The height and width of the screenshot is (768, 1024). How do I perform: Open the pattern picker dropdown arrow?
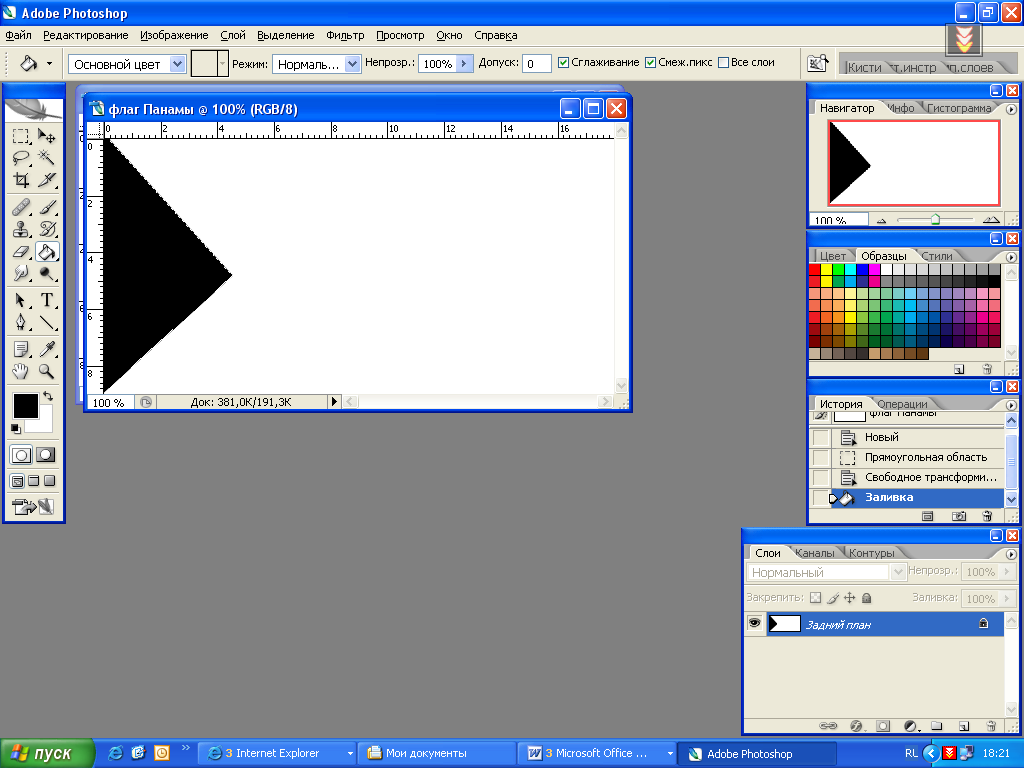pos(223,63)
